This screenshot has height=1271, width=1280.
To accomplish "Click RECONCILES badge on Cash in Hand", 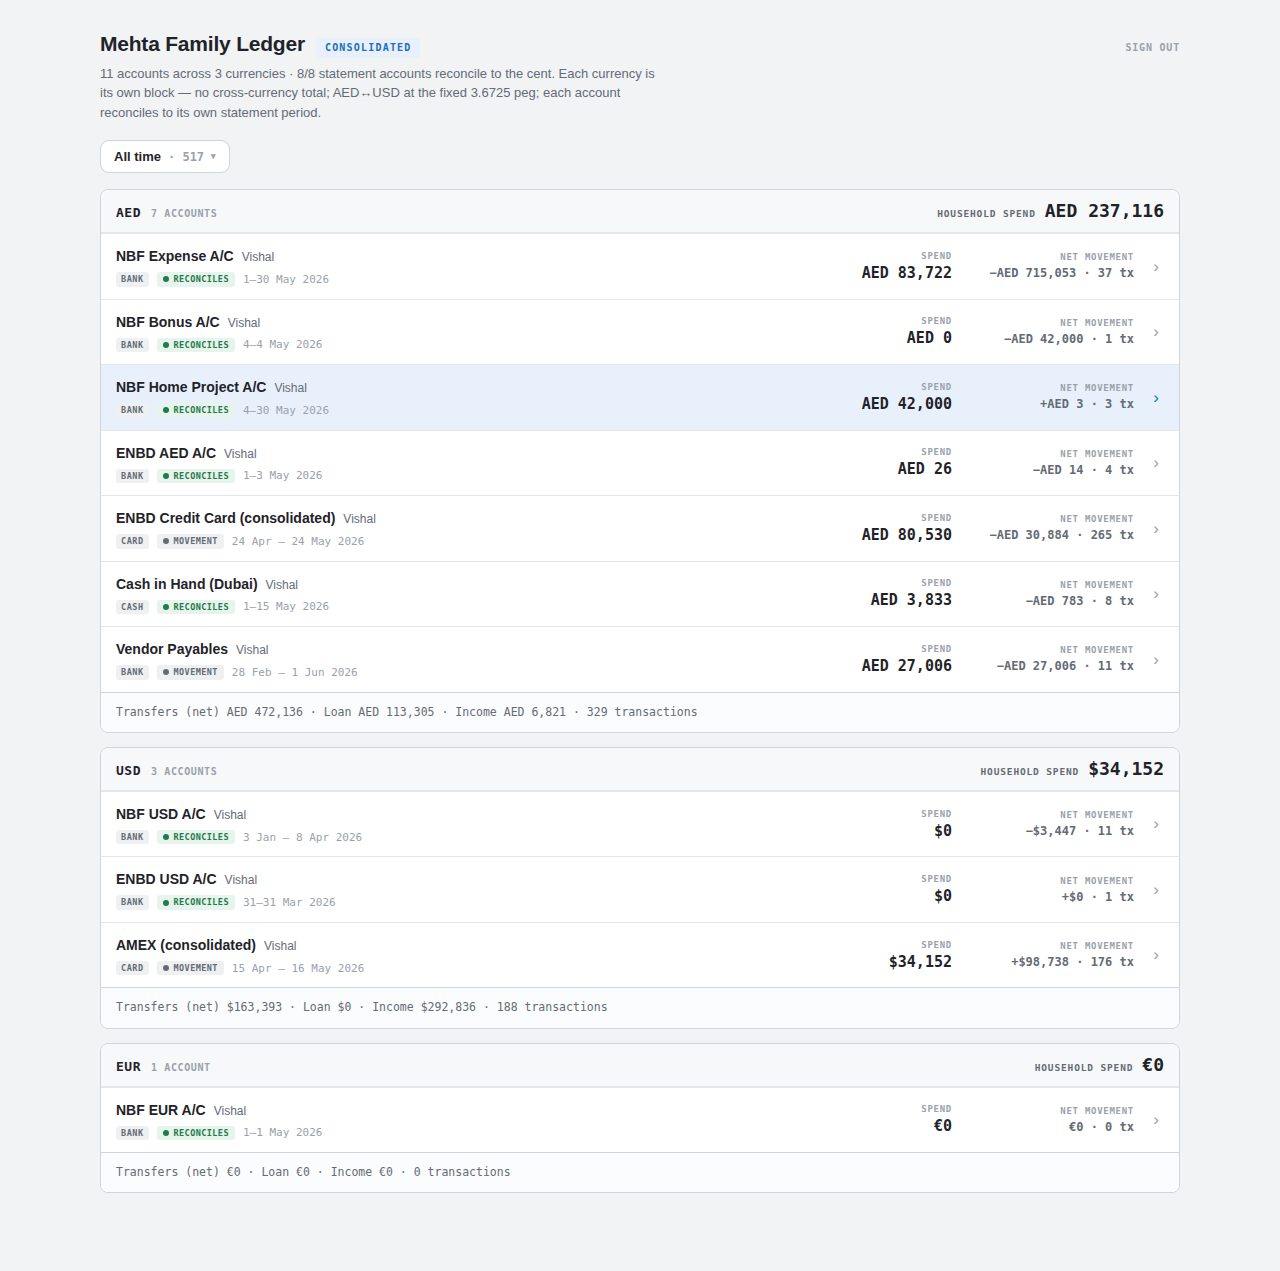I will 196,607.
